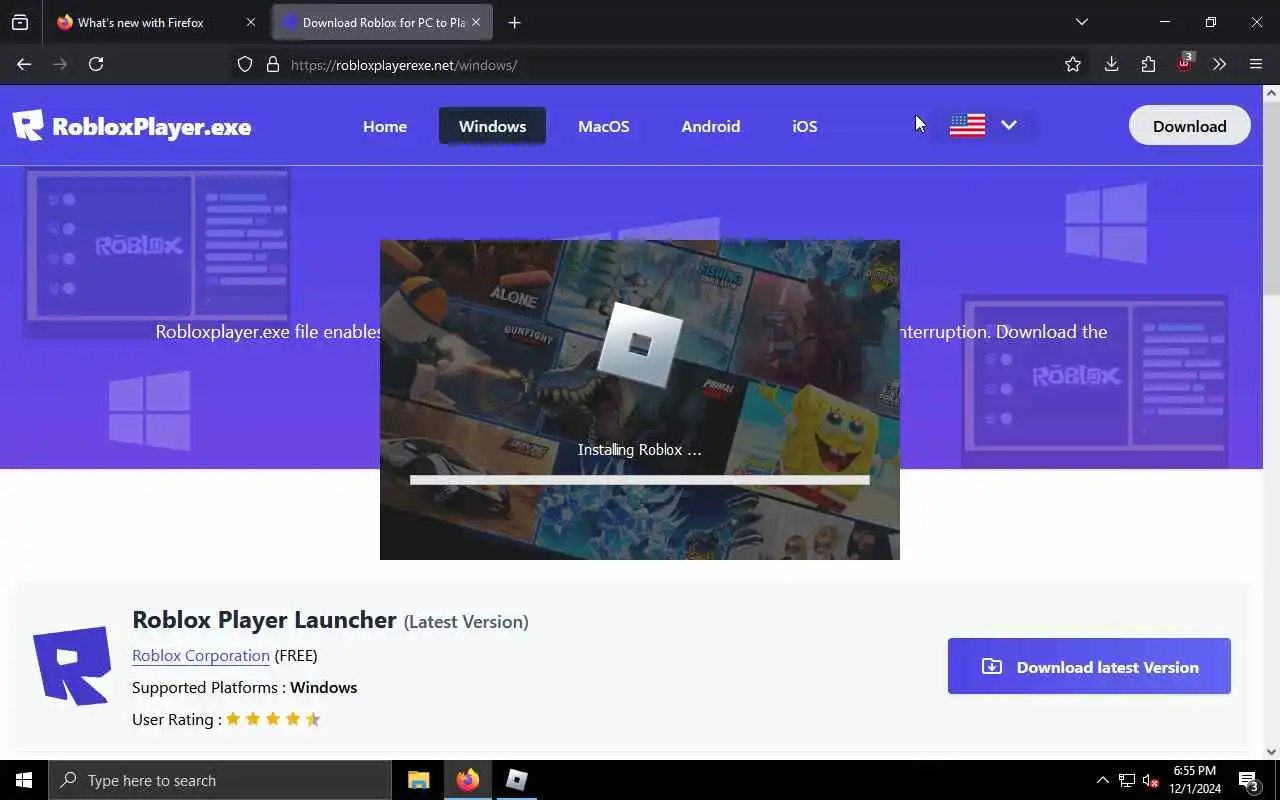Screen dimensions: 1280x800
Task: Open the Windows Start menu
Action: pos(24,780)
